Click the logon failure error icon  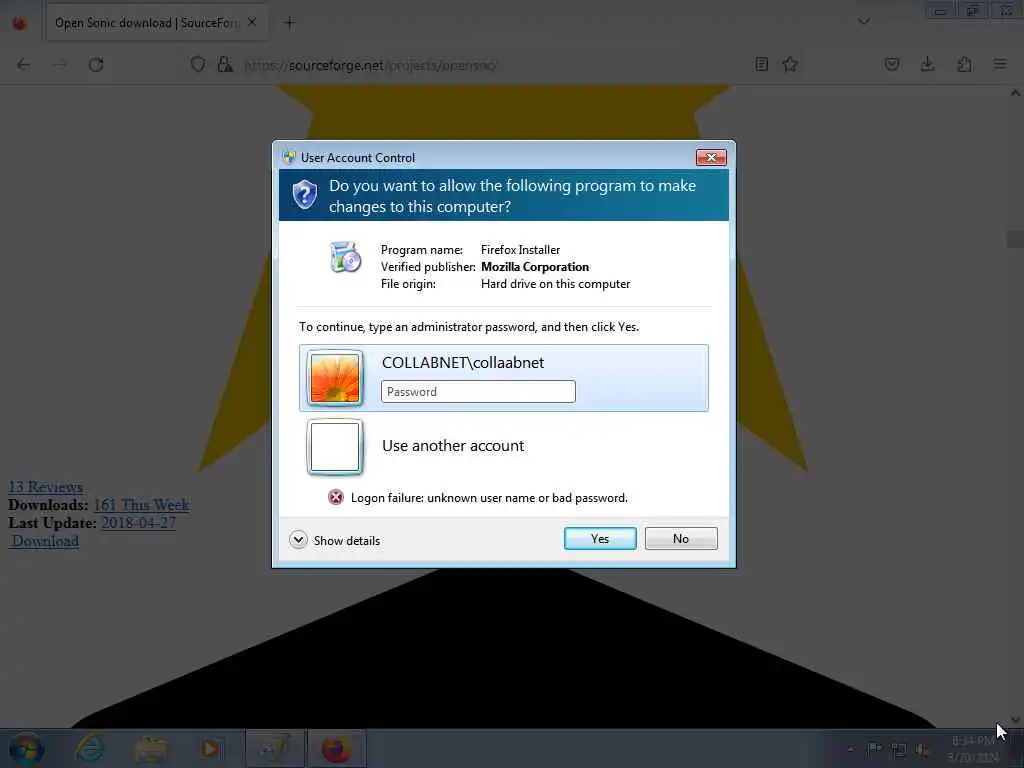[336, 498]
